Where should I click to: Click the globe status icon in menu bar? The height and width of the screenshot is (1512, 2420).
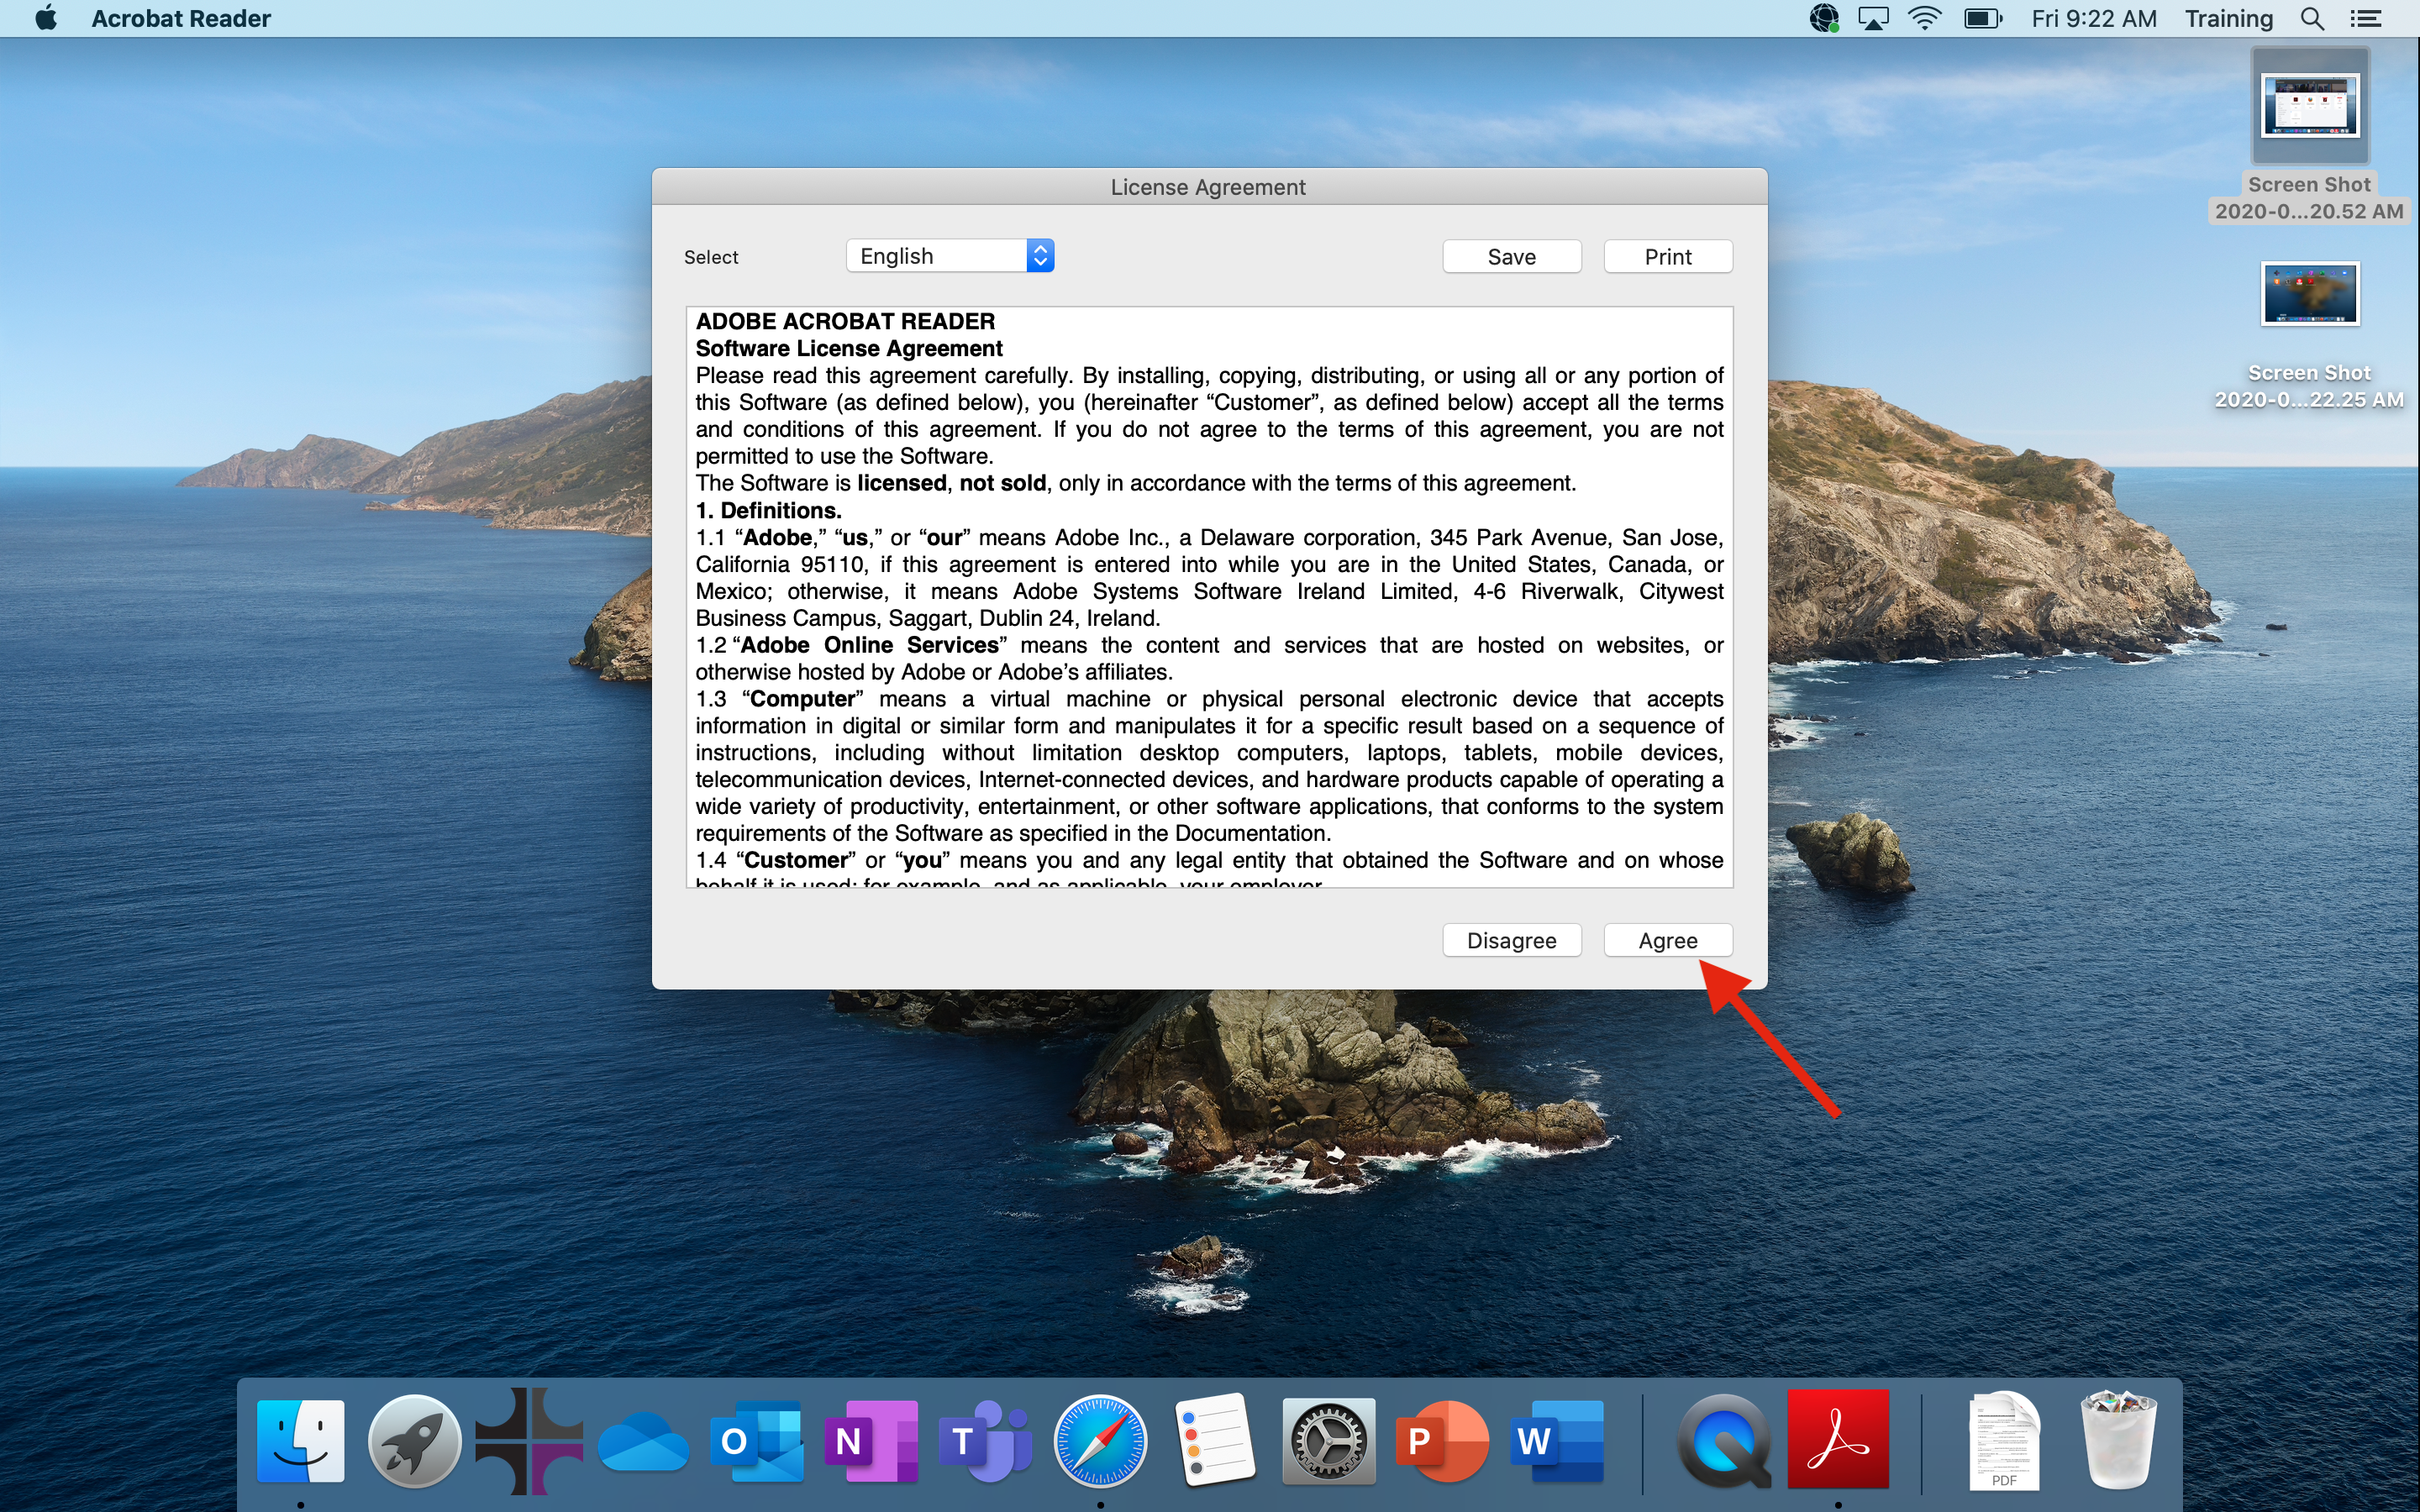click(1823, 18)
